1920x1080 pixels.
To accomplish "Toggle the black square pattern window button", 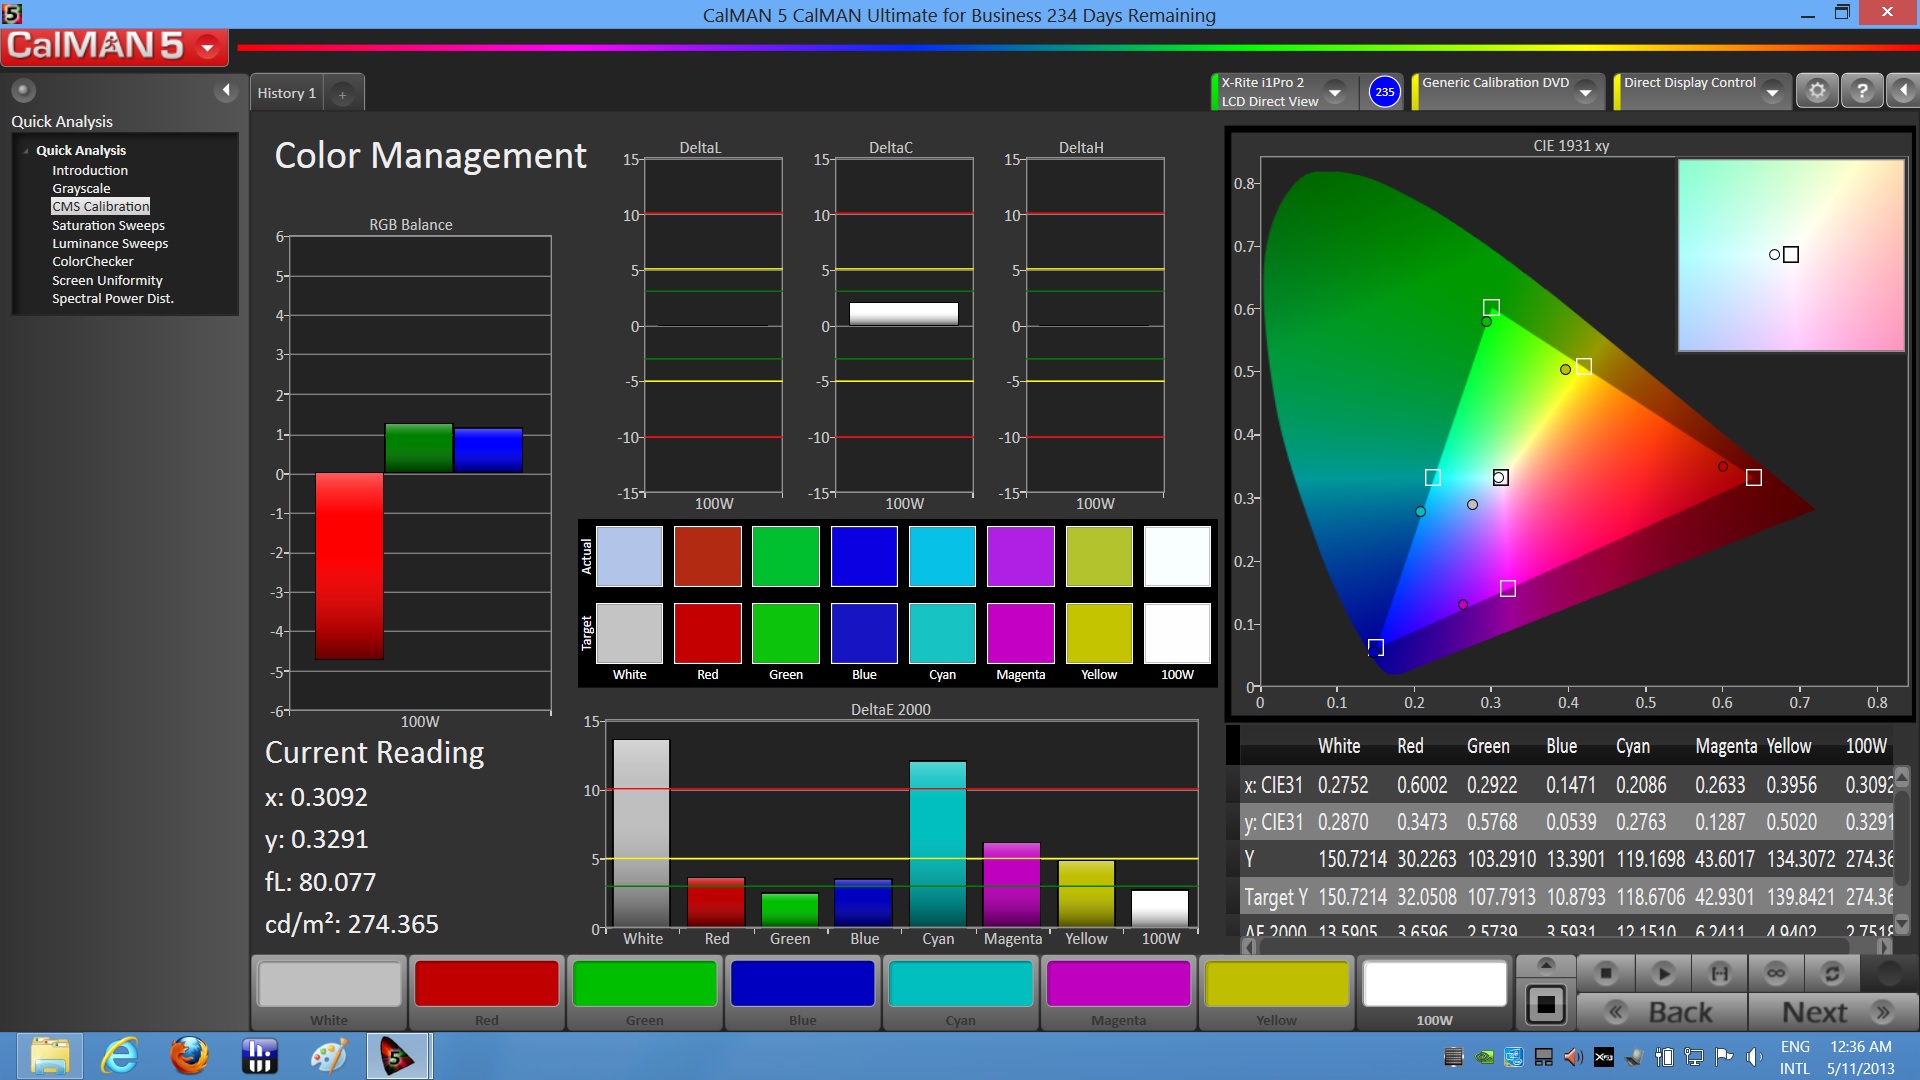I will [x=1545, y=1004].
